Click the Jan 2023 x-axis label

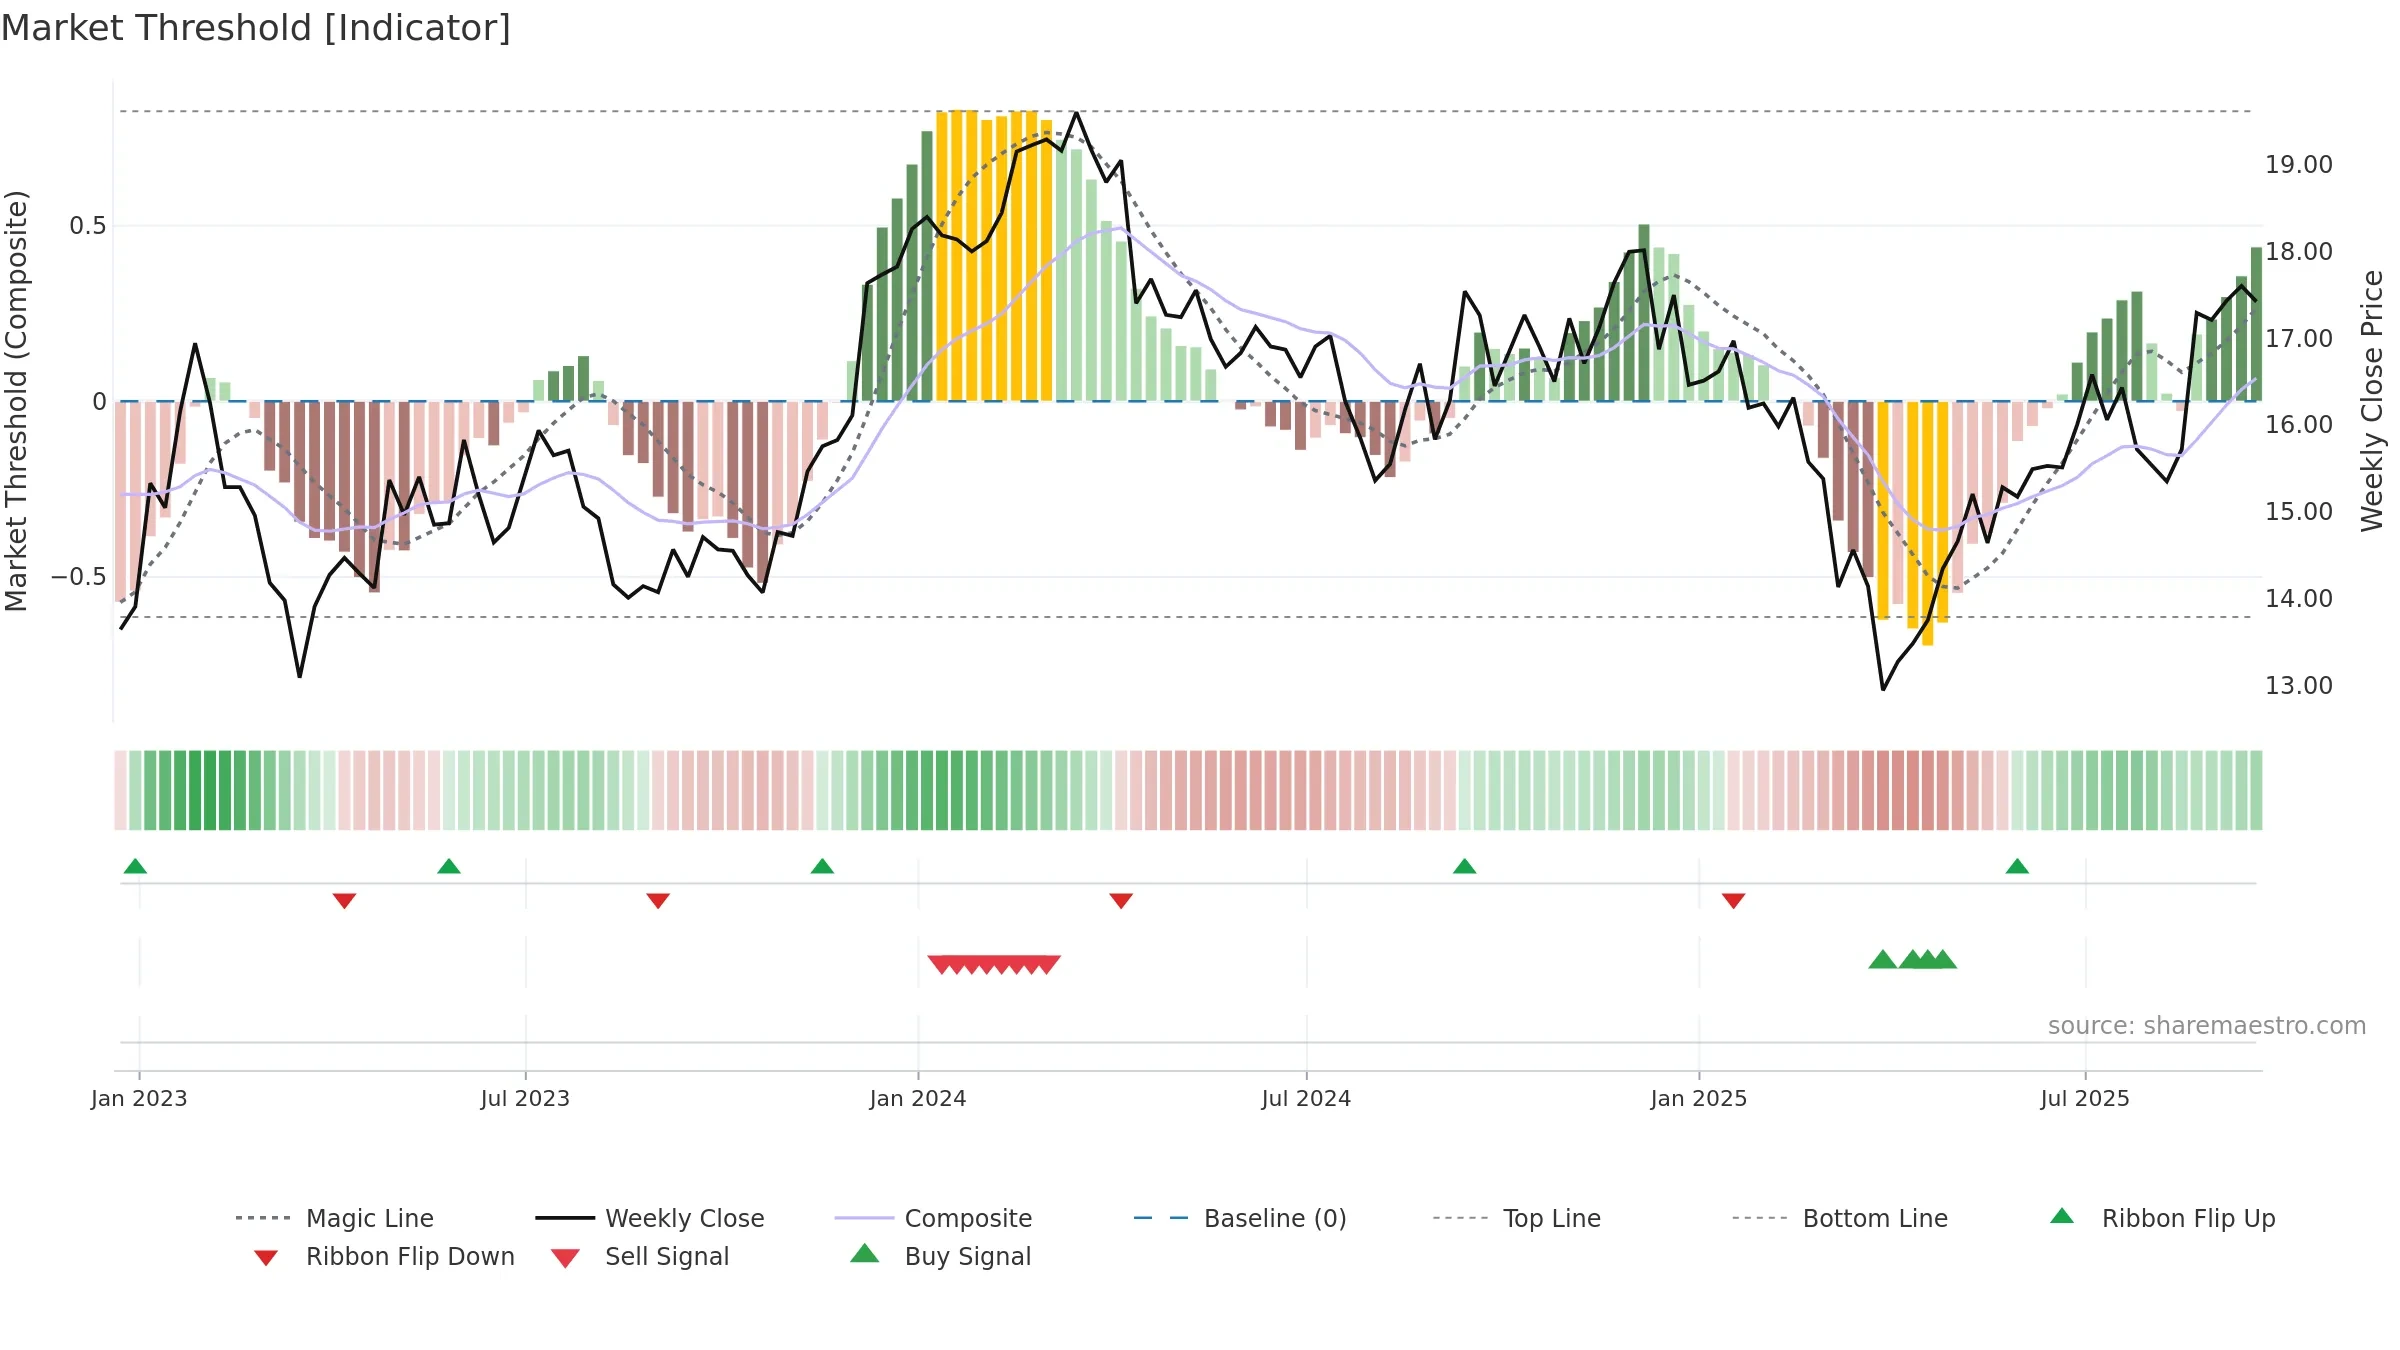pyautogui.click(x=139, y=1098)
